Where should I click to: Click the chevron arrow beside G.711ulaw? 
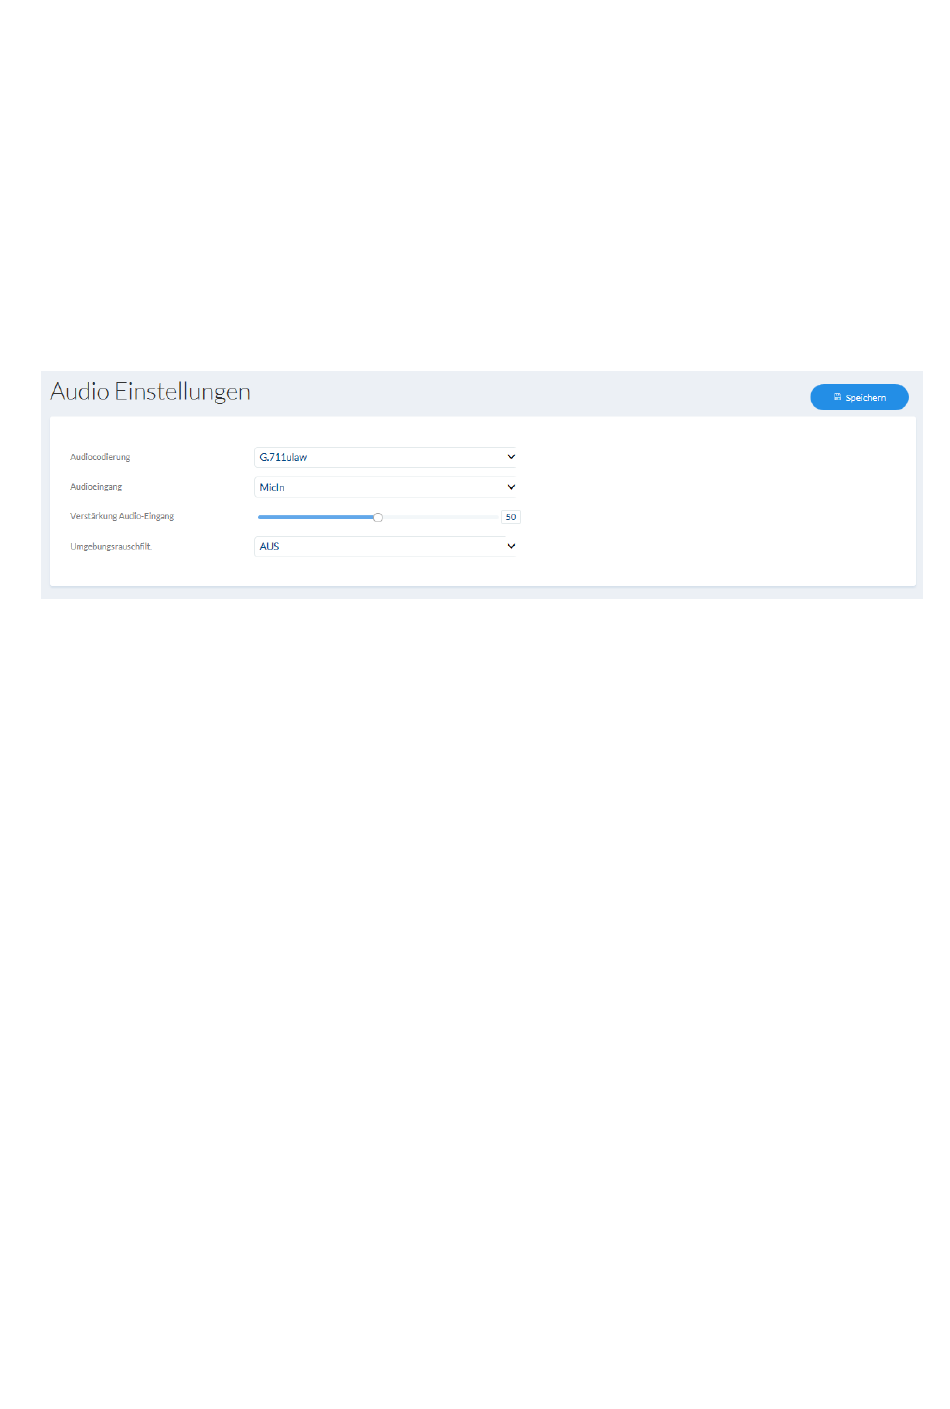pos(511,457)
